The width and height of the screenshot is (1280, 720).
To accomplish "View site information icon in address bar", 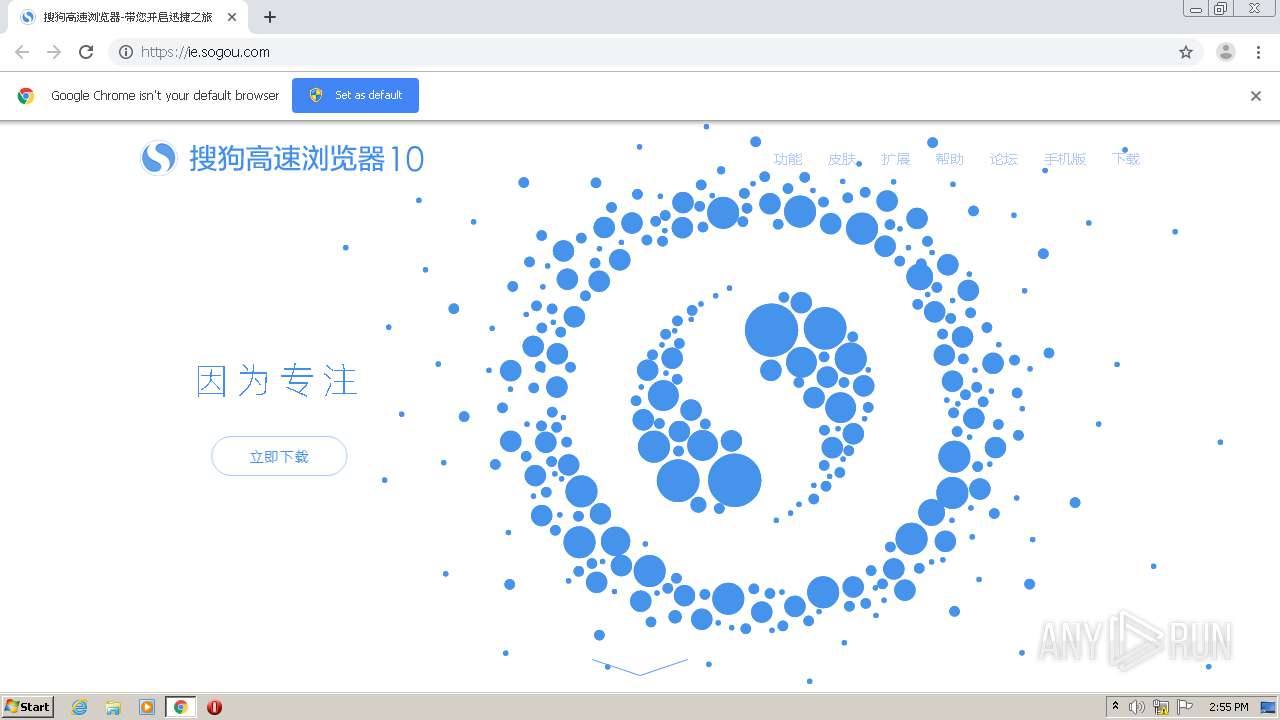I will point(125,52).
